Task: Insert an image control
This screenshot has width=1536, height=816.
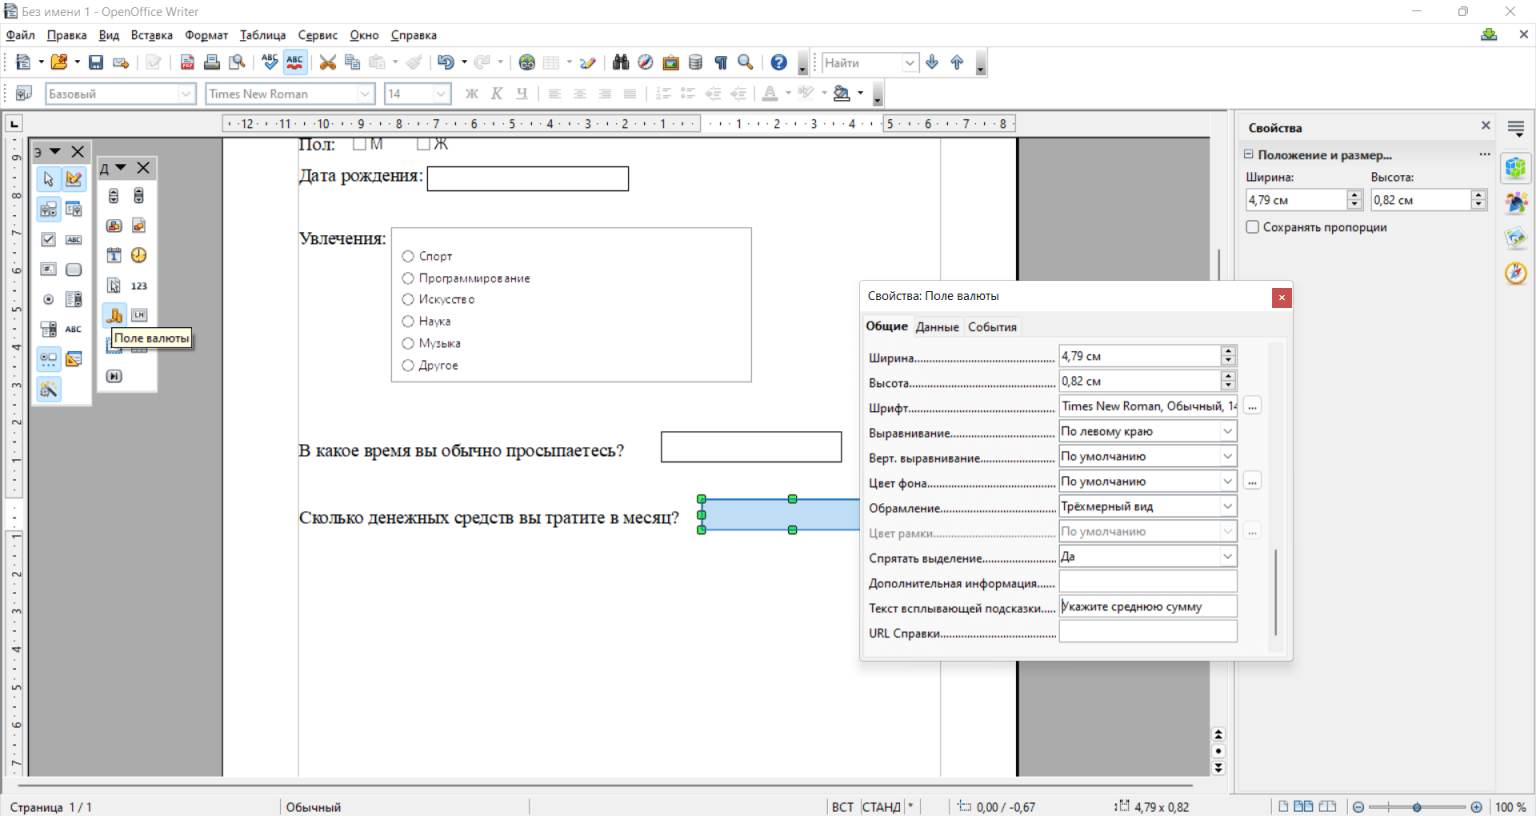Action: (x=139, y=226)
